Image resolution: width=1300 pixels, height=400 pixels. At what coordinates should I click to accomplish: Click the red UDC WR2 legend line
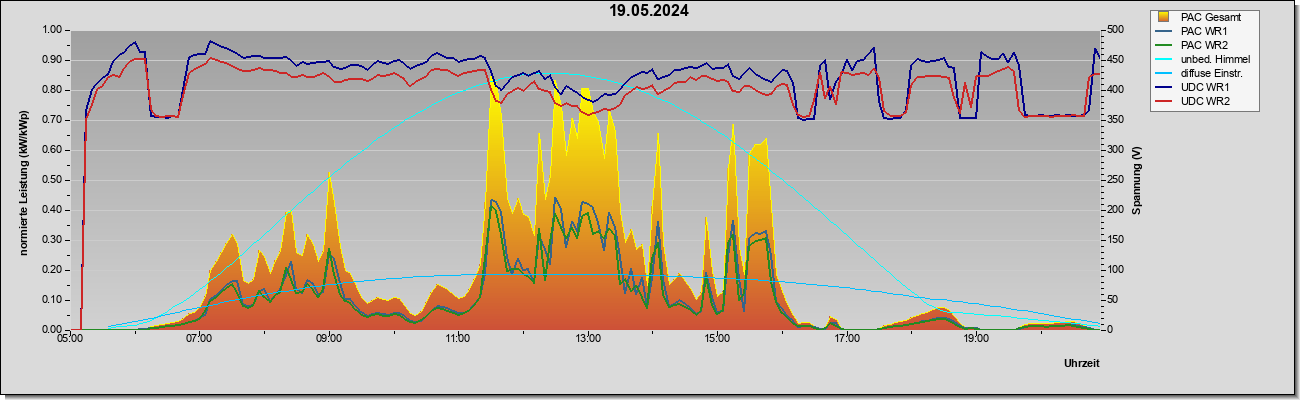1164,103
